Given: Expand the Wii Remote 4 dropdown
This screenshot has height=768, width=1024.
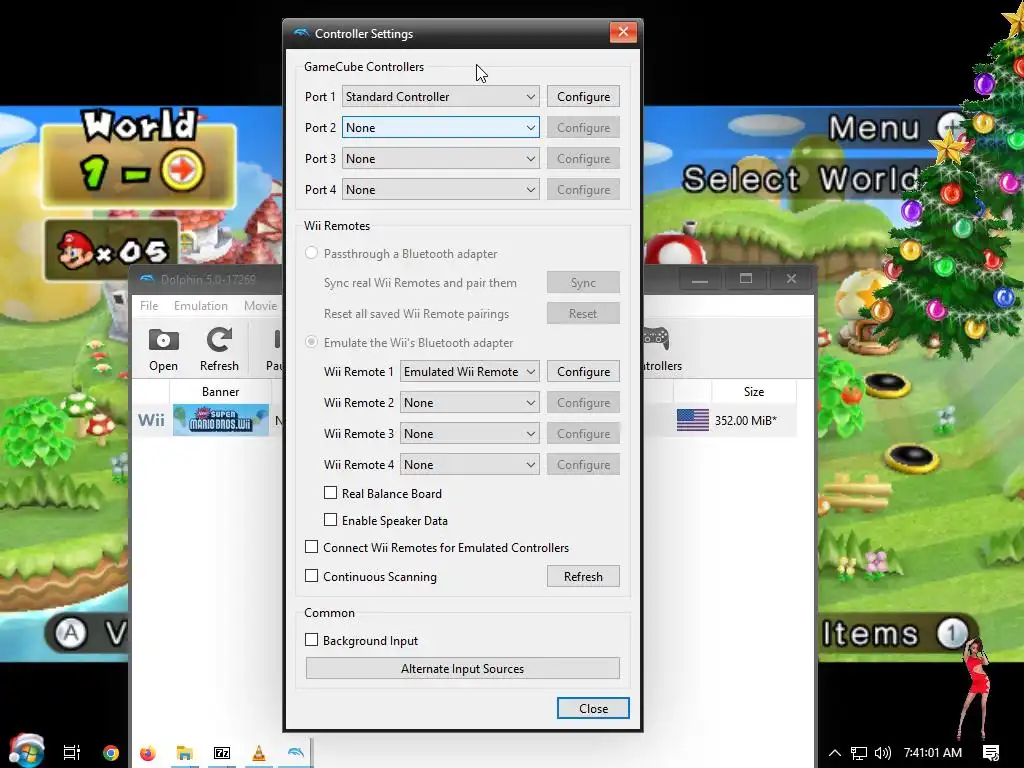Looking at the screenshot, I should tap(470, 464).
